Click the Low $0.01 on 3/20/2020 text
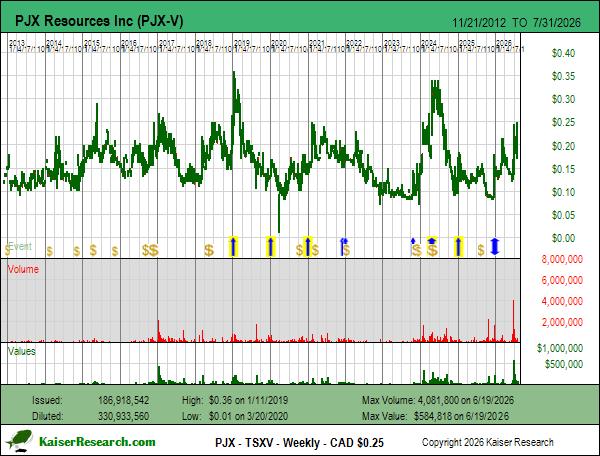Screen dimensions: 600x456 (x=235, y=416)
